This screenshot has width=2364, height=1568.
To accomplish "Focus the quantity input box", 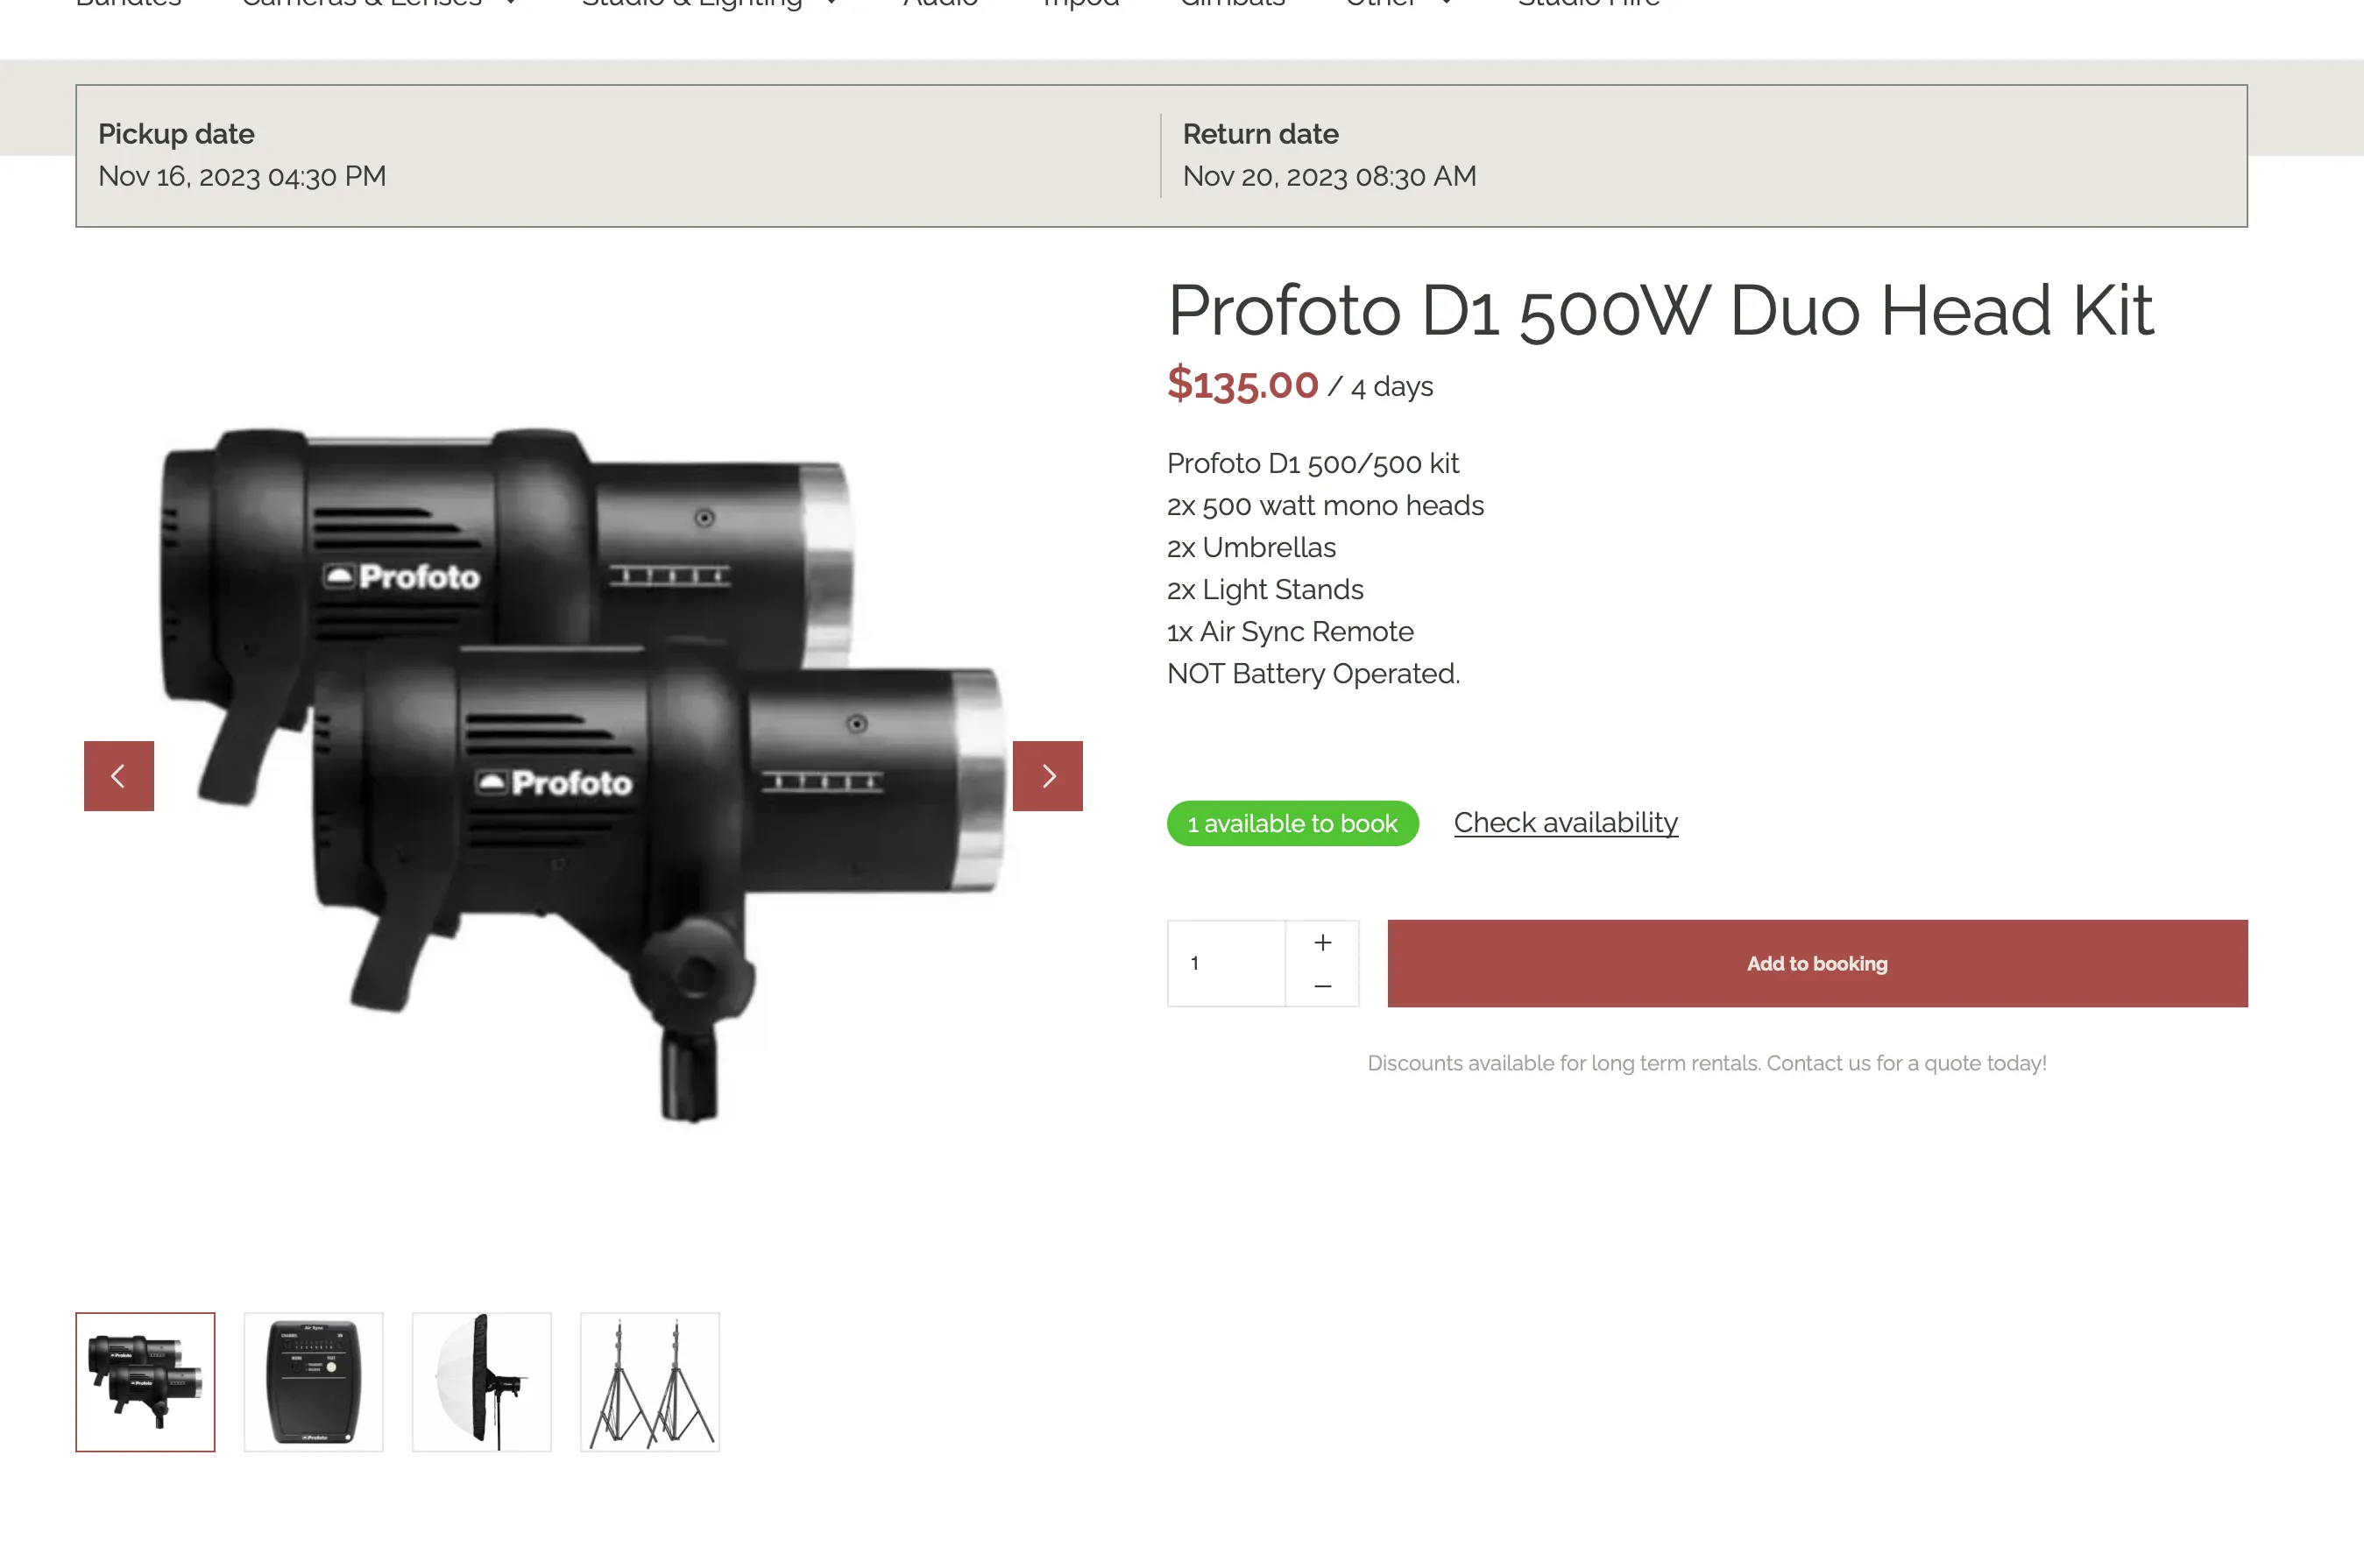I will (x=1226, y=963).
